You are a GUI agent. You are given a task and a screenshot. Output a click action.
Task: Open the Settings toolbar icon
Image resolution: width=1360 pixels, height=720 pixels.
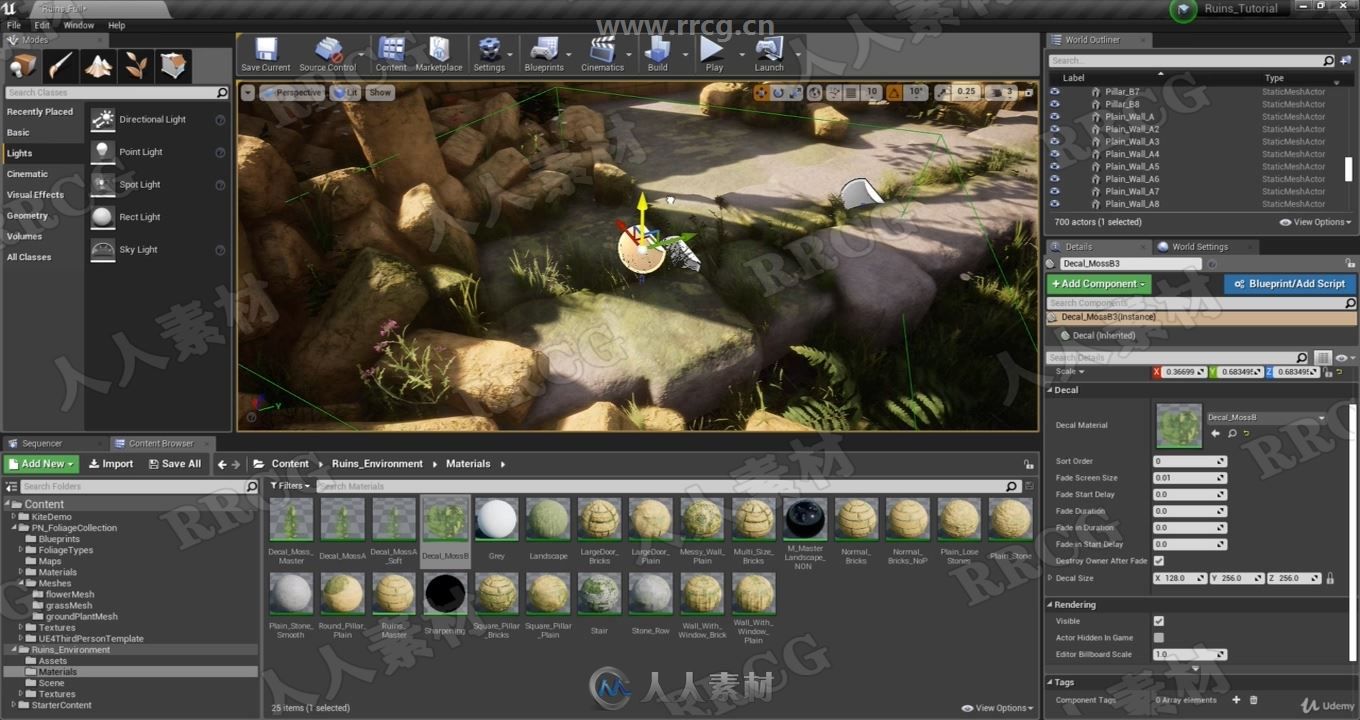click(489, 54)
